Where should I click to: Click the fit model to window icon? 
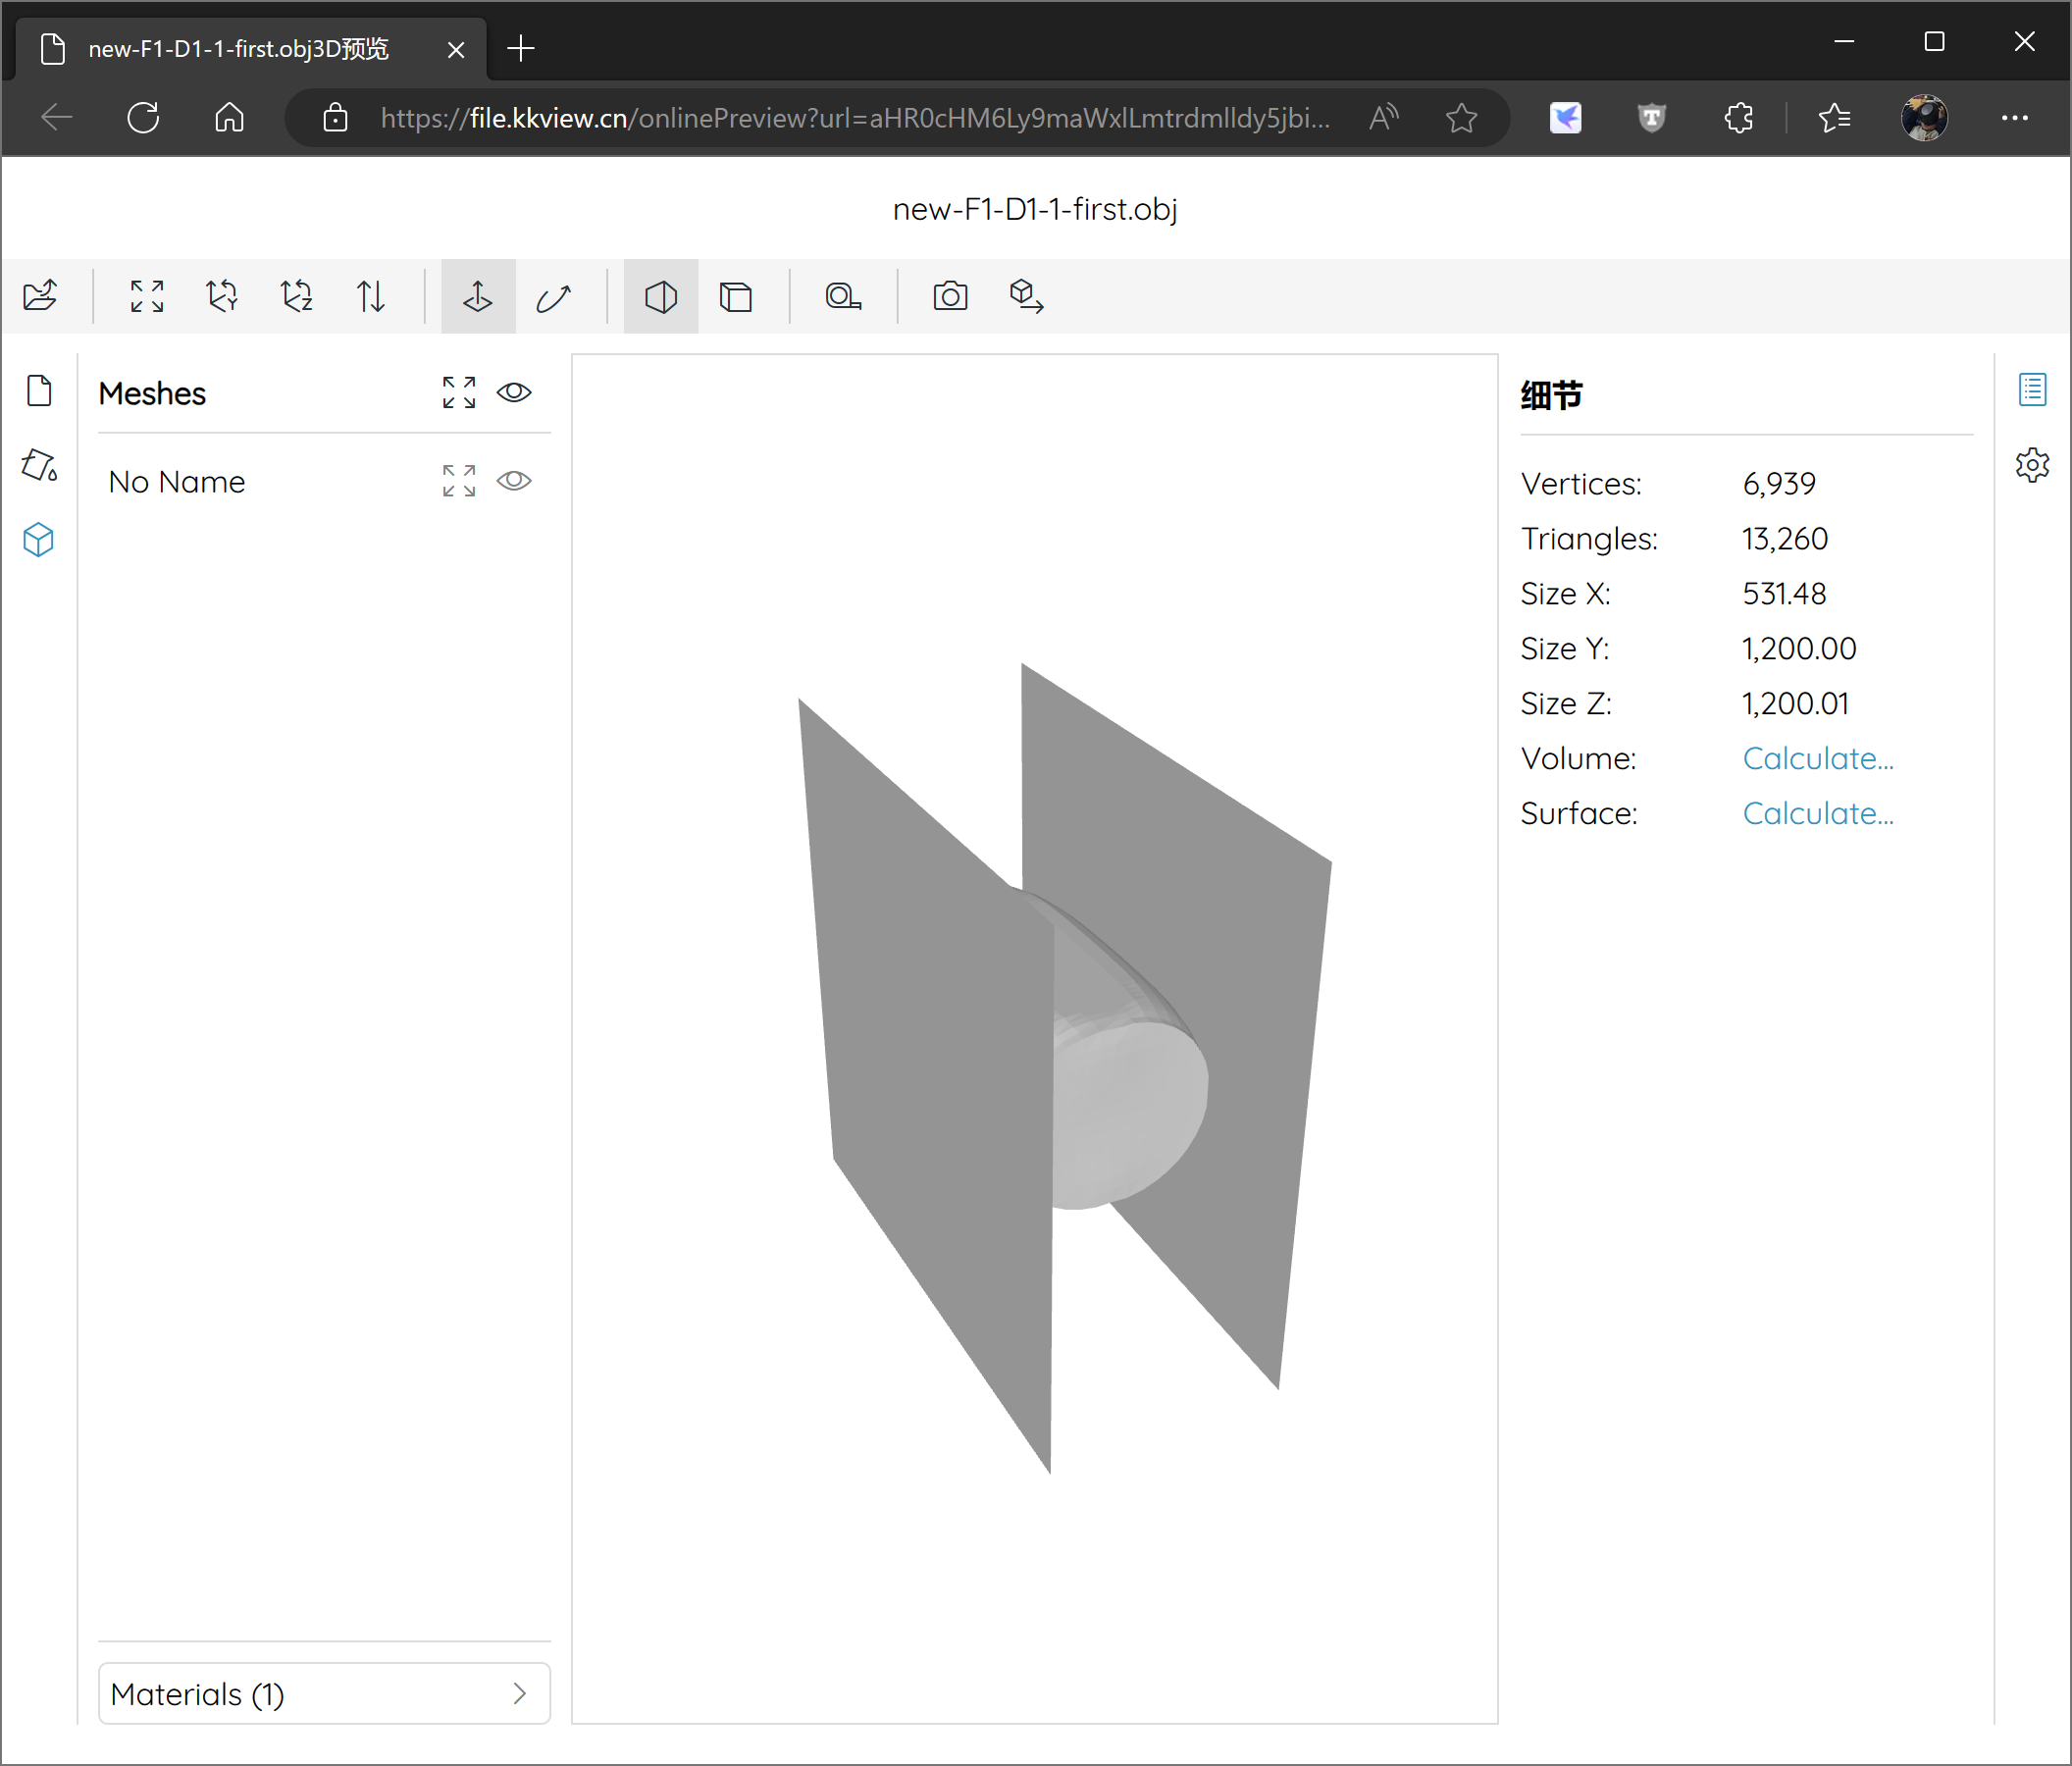tap(147, 296)
